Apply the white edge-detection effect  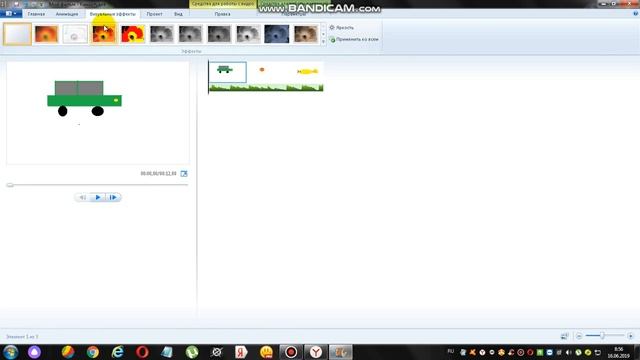coord(75,34)
